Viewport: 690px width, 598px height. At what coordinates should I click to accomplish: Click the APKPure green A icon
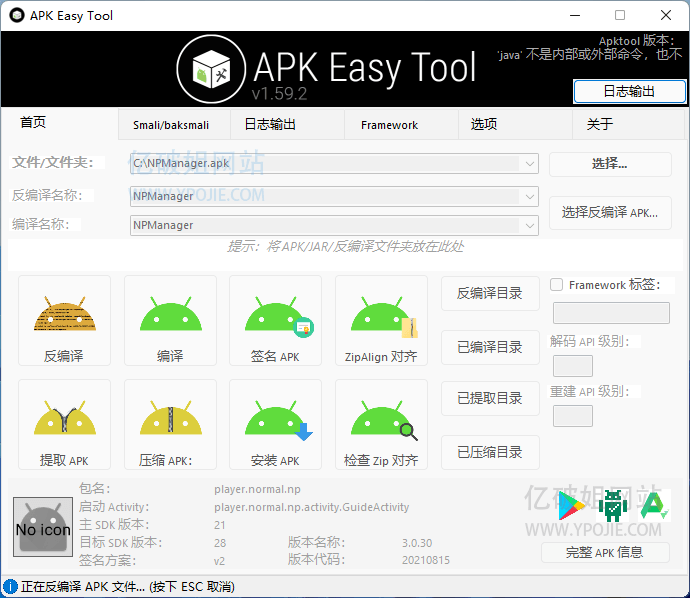pos(654,506)
